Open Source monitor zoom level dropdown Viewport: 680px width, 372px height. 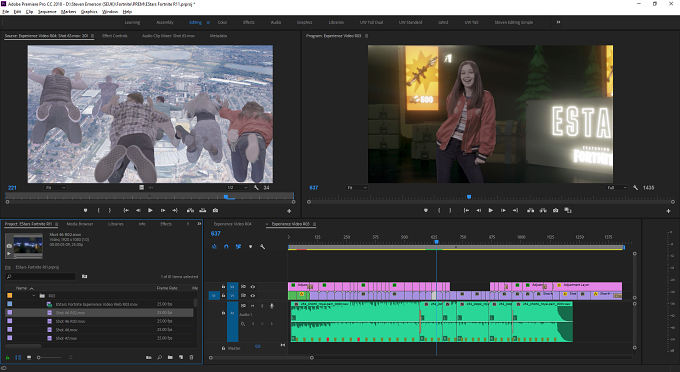tap(55, 188)
